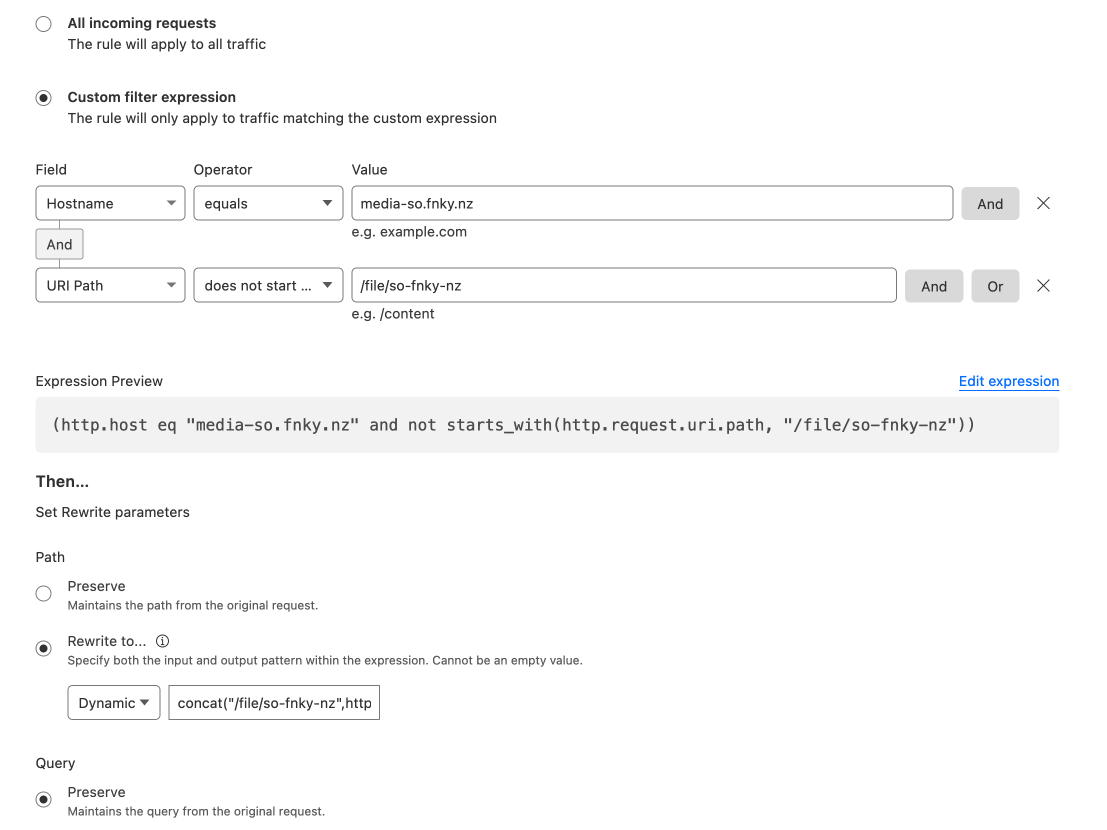Select Preserve under the Query section
This screenshot has width=1107, height=830.
pos(43,800)
